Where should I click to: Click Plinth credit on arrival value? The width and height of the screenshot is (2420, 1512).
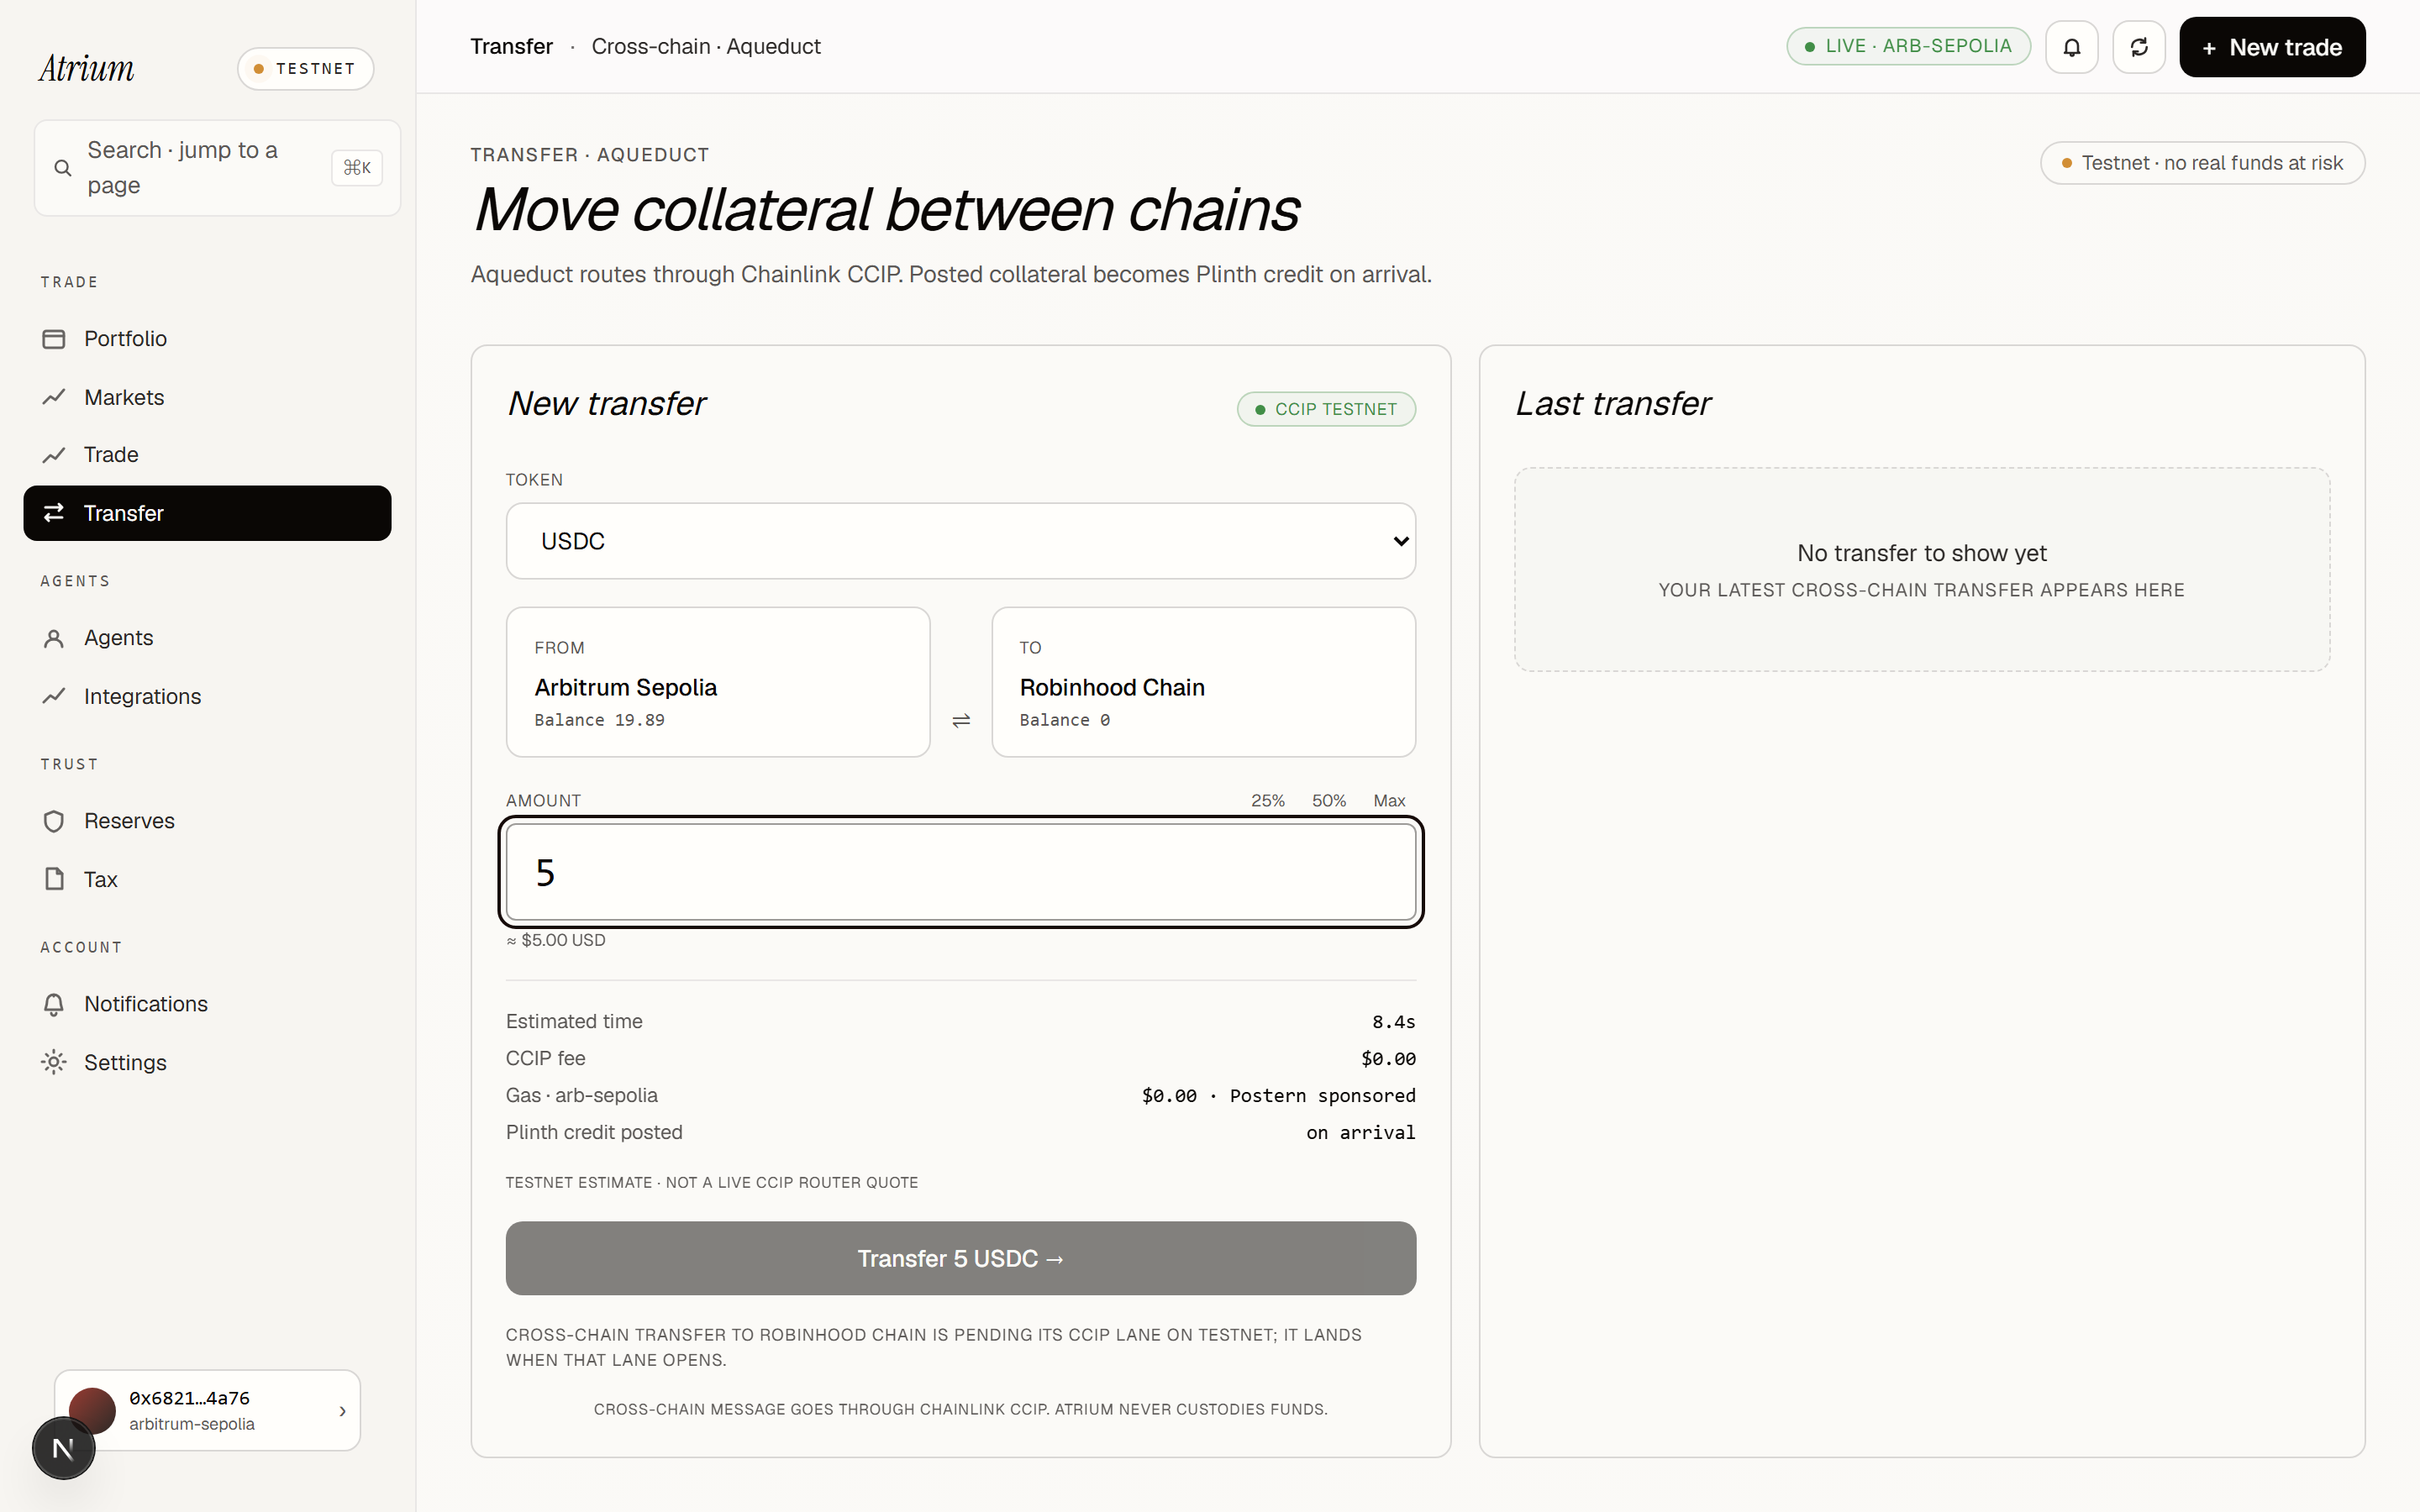pos(1360,1133)
